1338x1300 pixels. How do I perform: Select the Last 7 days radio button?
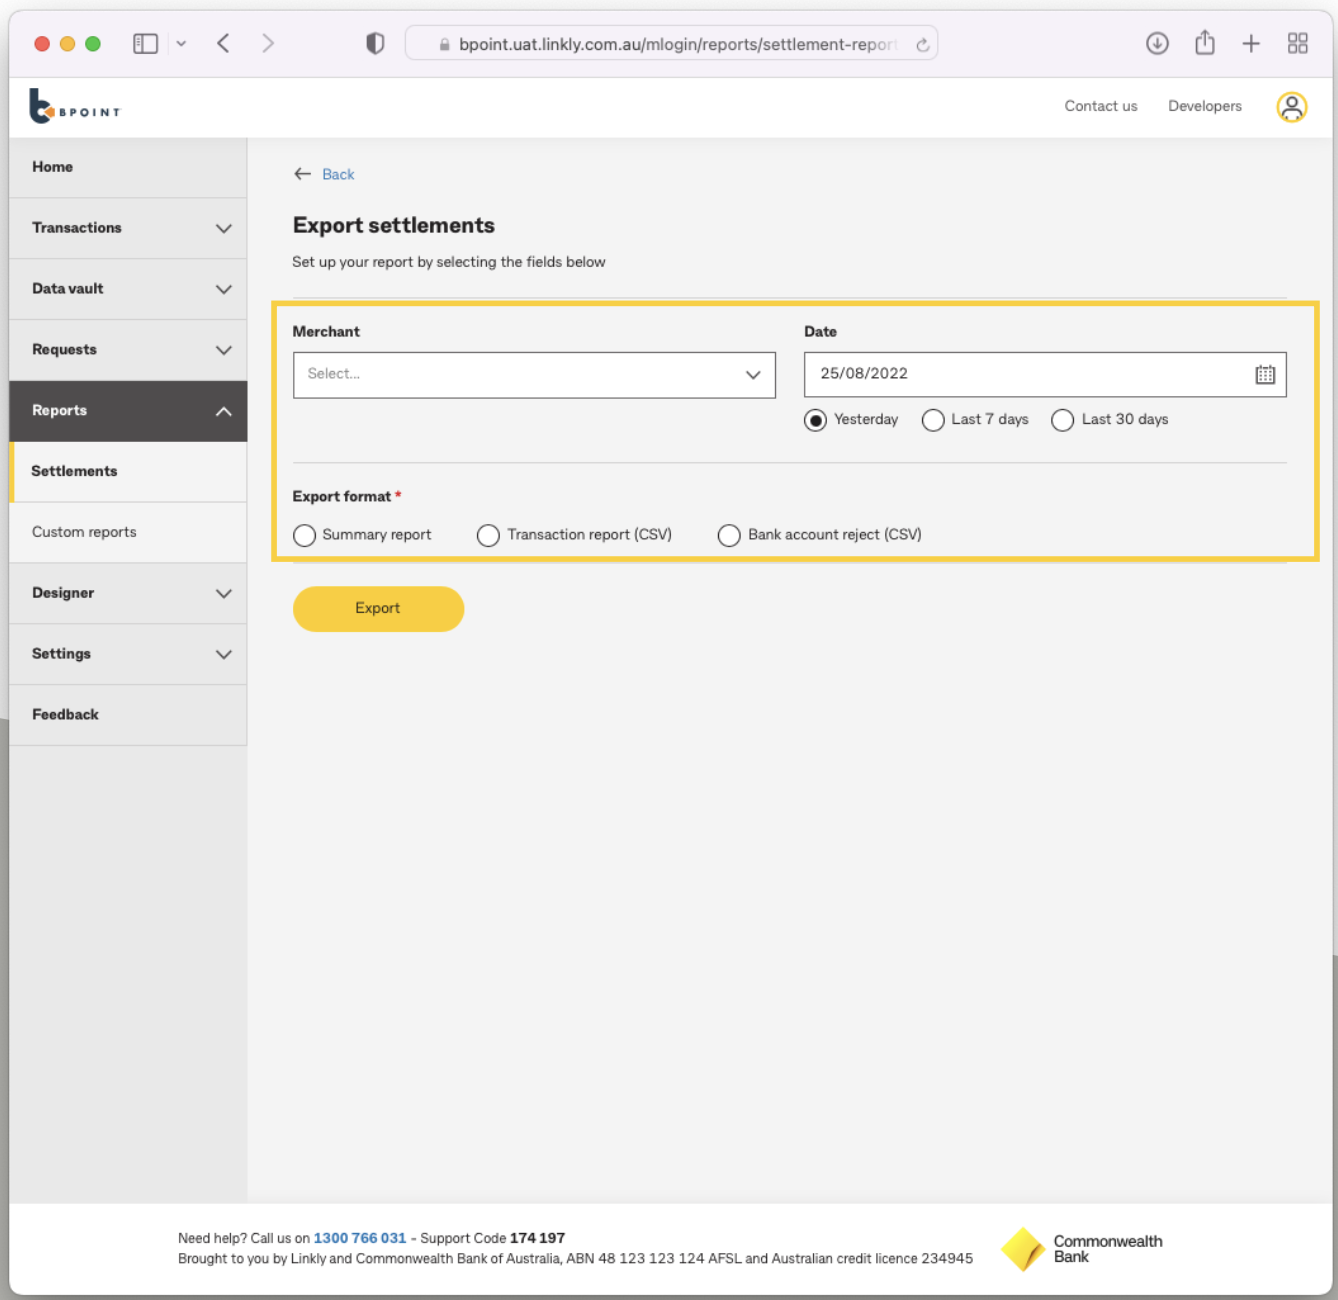tap(933, 420)
